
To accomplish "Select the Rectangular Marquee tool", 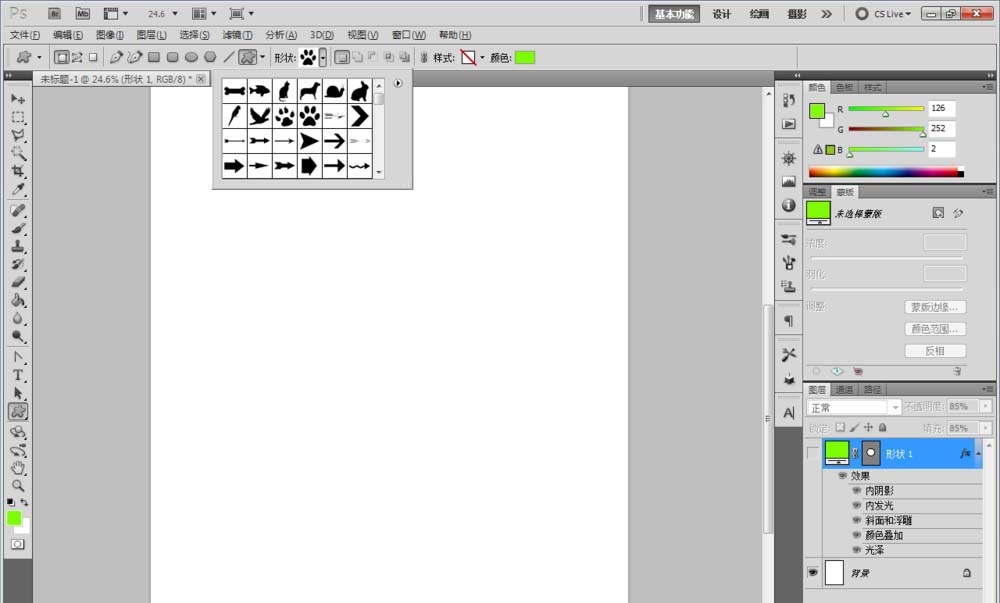I will pyautogui.click(x=18, y=117).
